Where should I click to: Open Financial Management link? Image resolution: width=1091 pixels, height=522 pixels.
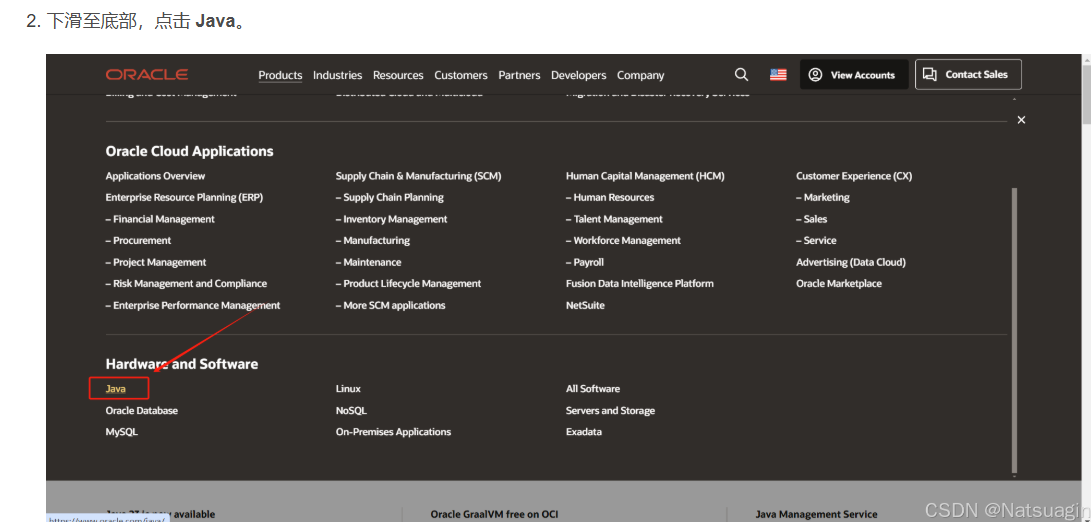(160, 219)
